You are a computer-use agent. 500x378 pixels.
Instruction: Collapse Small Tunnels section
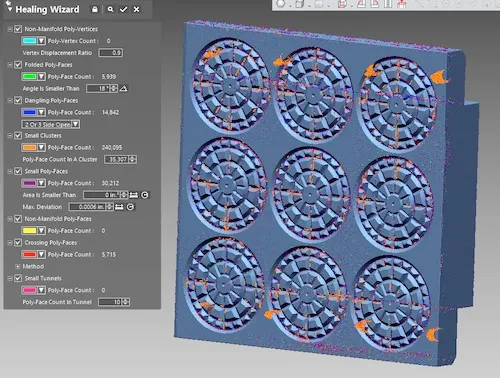10,279
